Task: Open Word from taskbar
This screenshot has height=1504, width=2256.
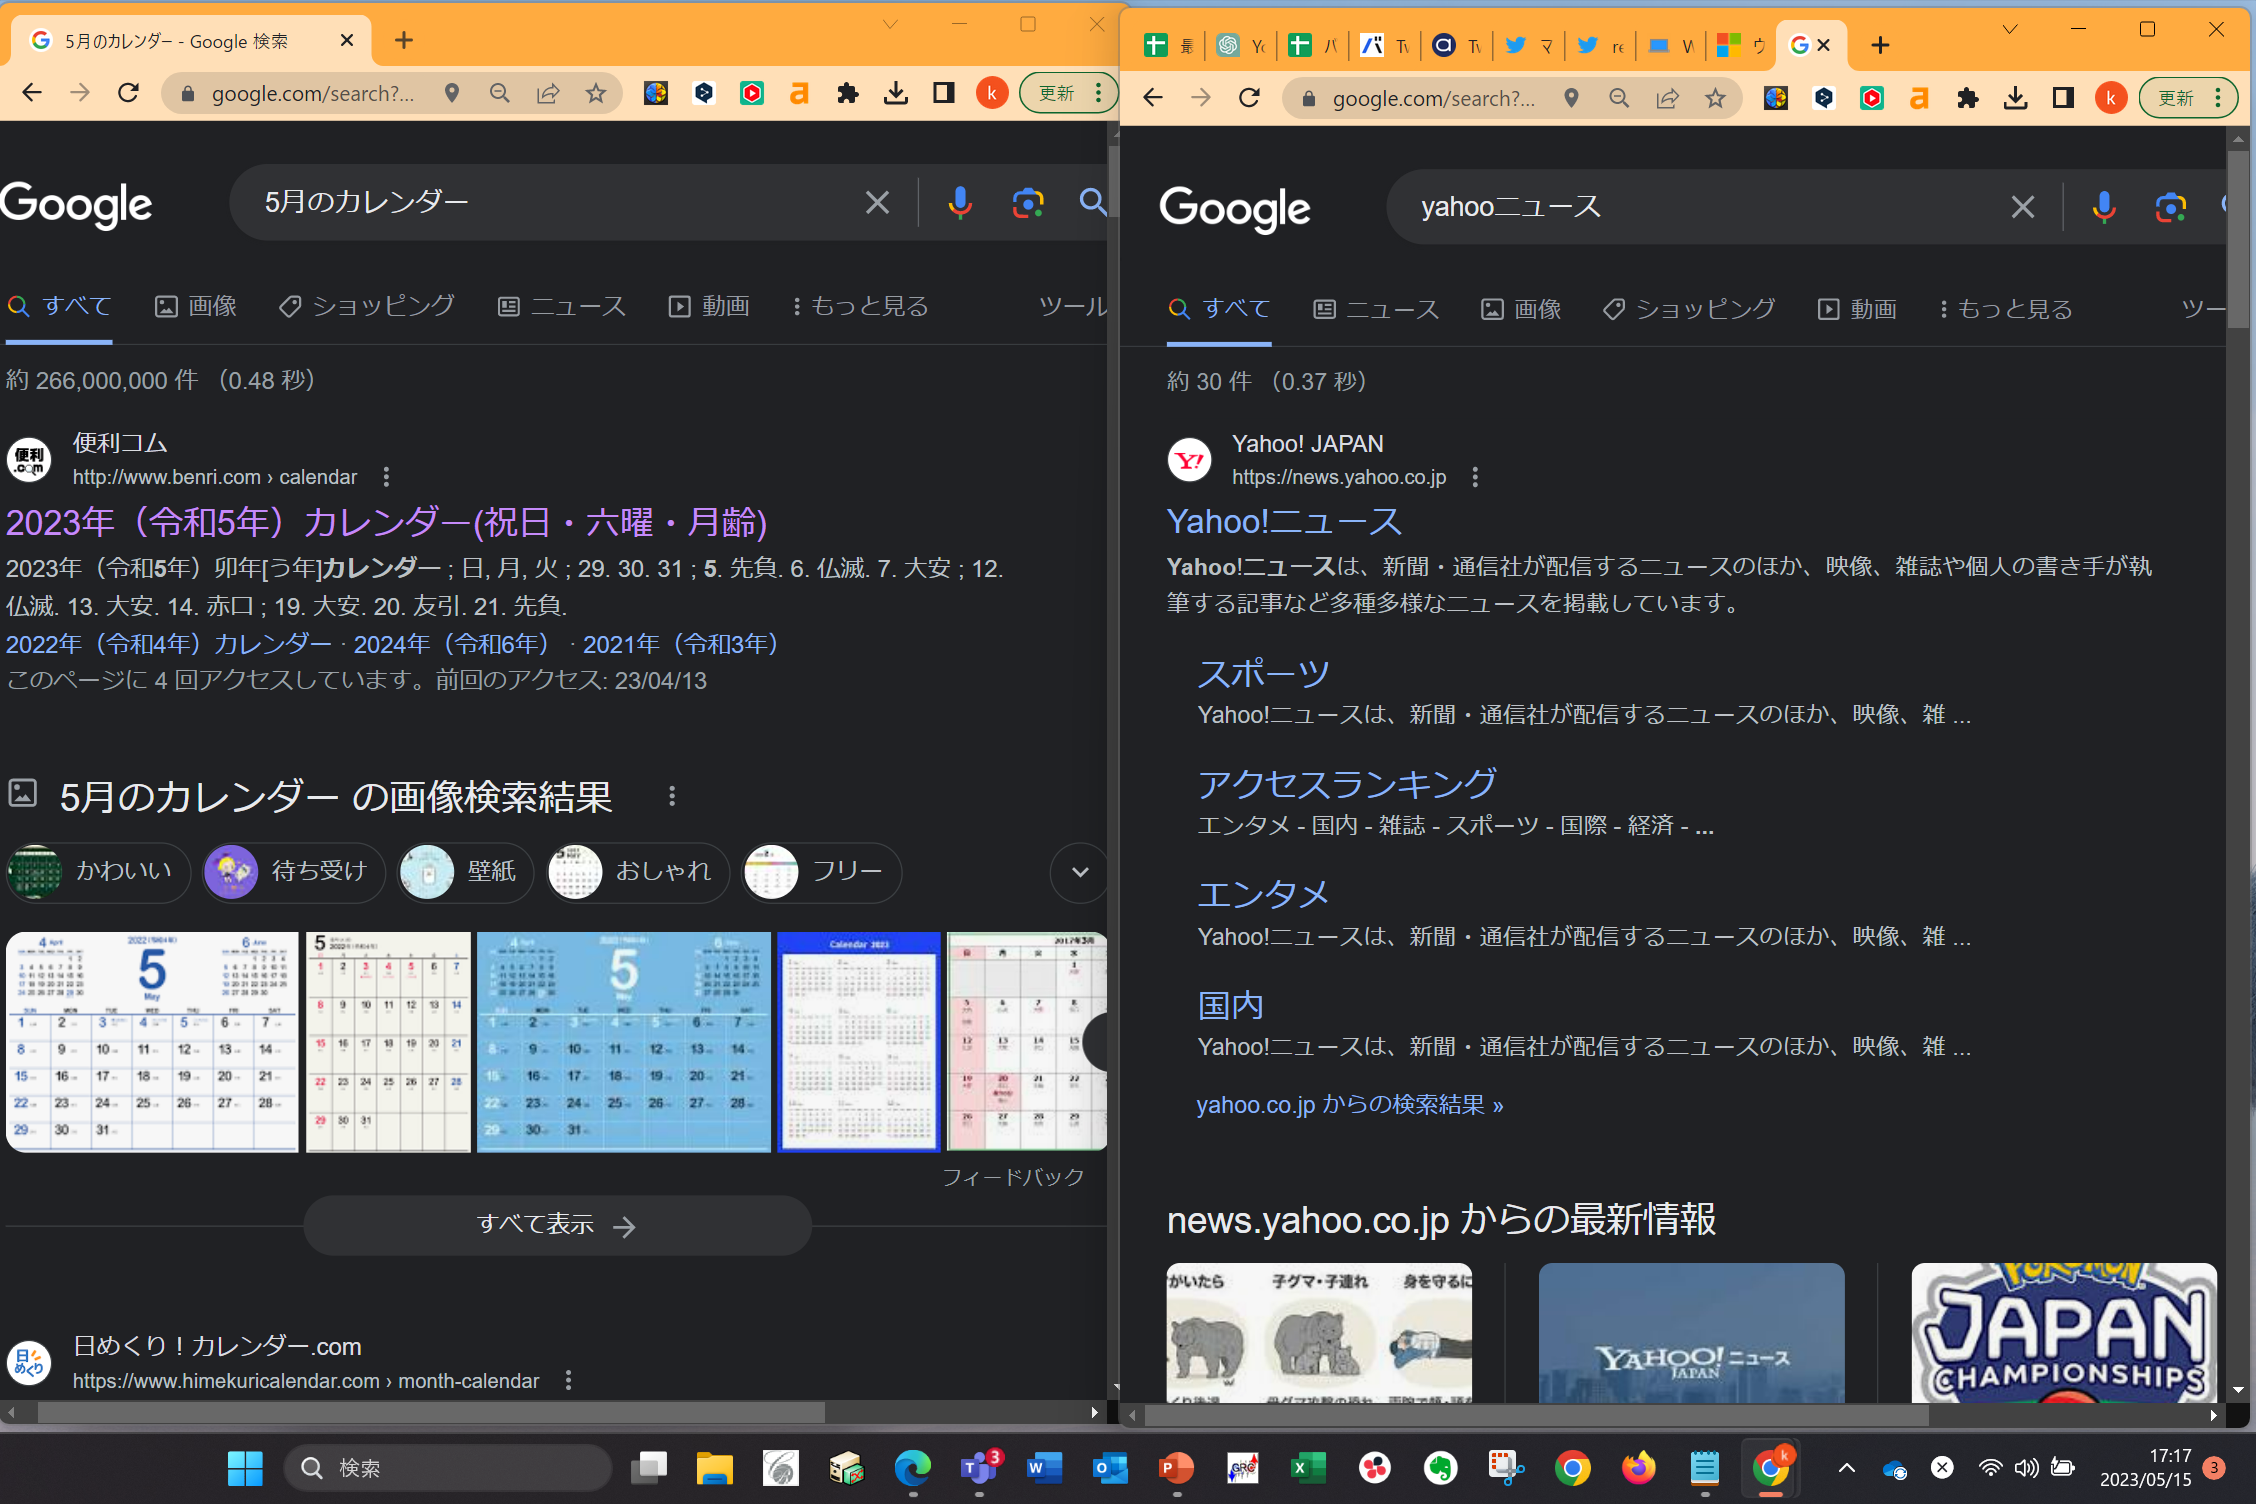Action: tap(1044, 1467)
